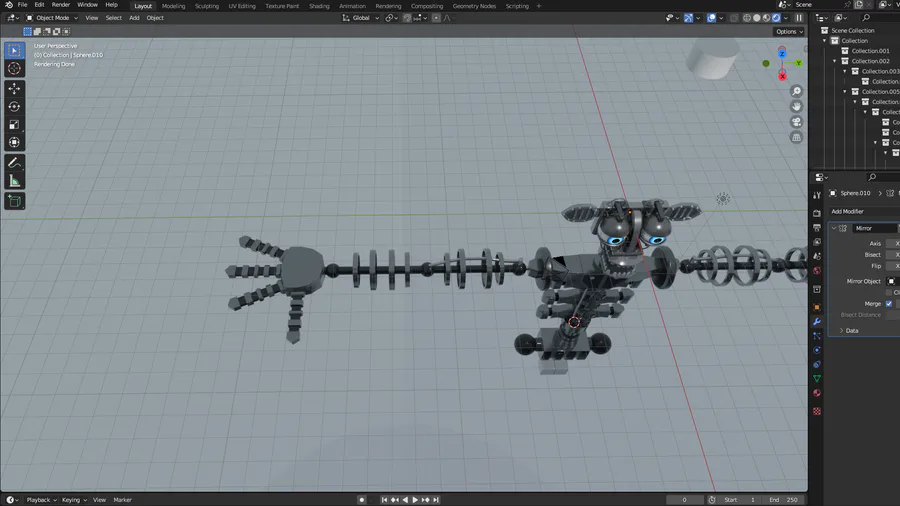900x506 pixels.
Task: Pause viewport render preview
Action: coord(799,18)
